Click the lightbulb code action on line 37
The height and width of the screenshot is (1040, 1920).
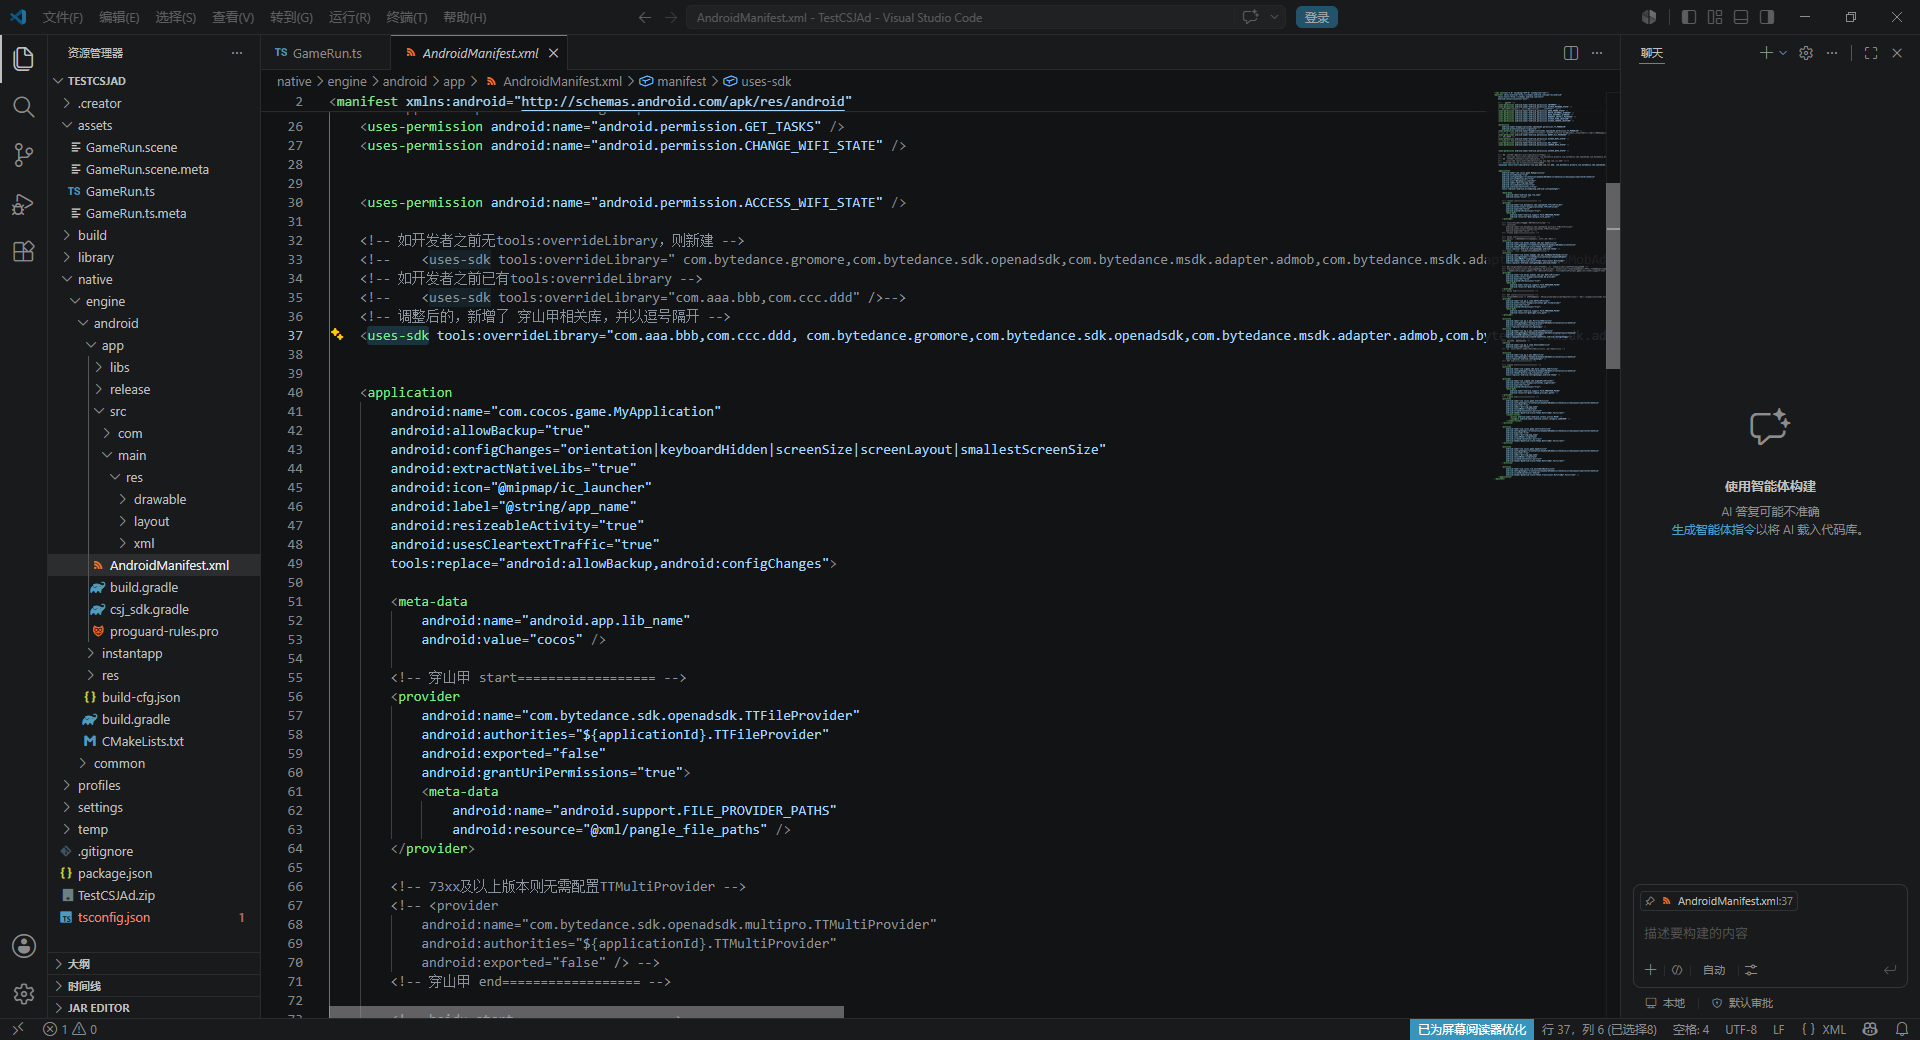click(x=338, y=334)
